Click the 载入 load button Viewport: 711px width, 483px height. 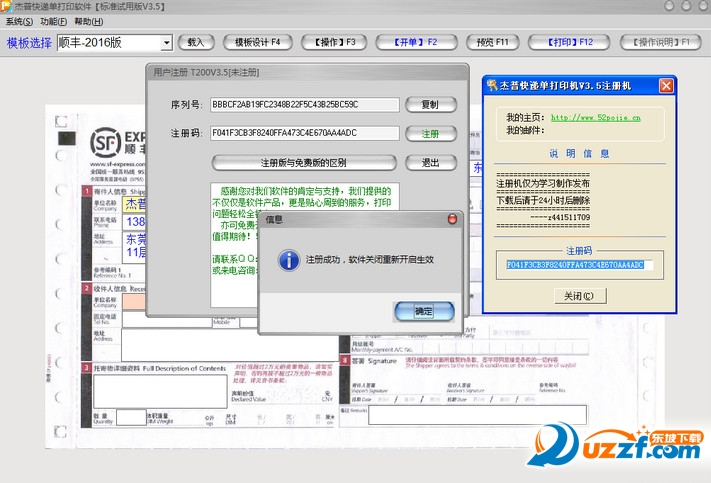[196, 42]
